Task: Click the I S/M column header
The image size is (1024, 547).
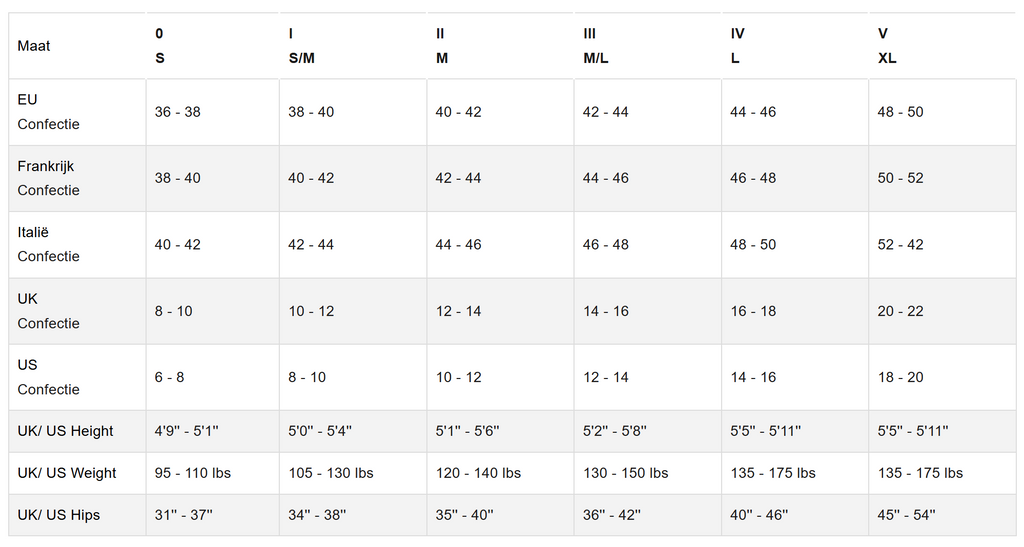Action: click(x=301, y=46)
